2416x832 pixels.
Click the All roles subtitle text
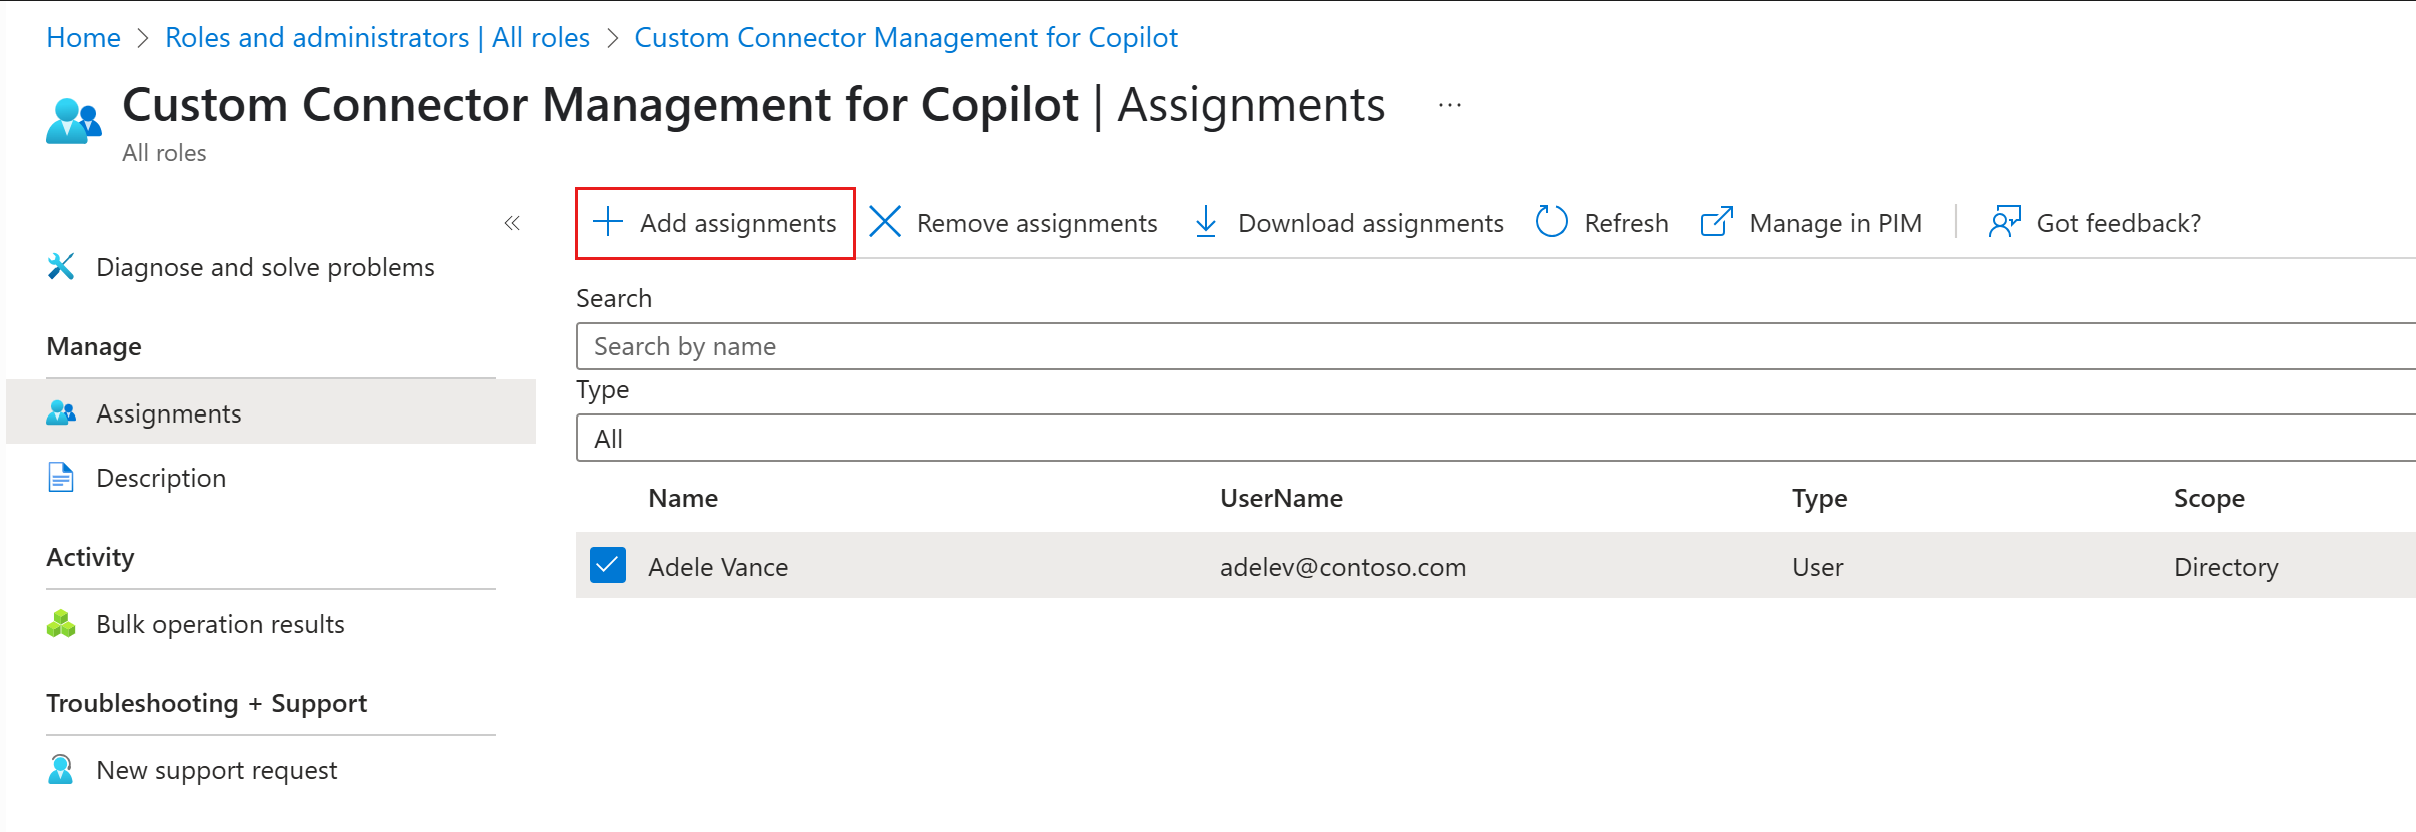click(x=164, y=153)
